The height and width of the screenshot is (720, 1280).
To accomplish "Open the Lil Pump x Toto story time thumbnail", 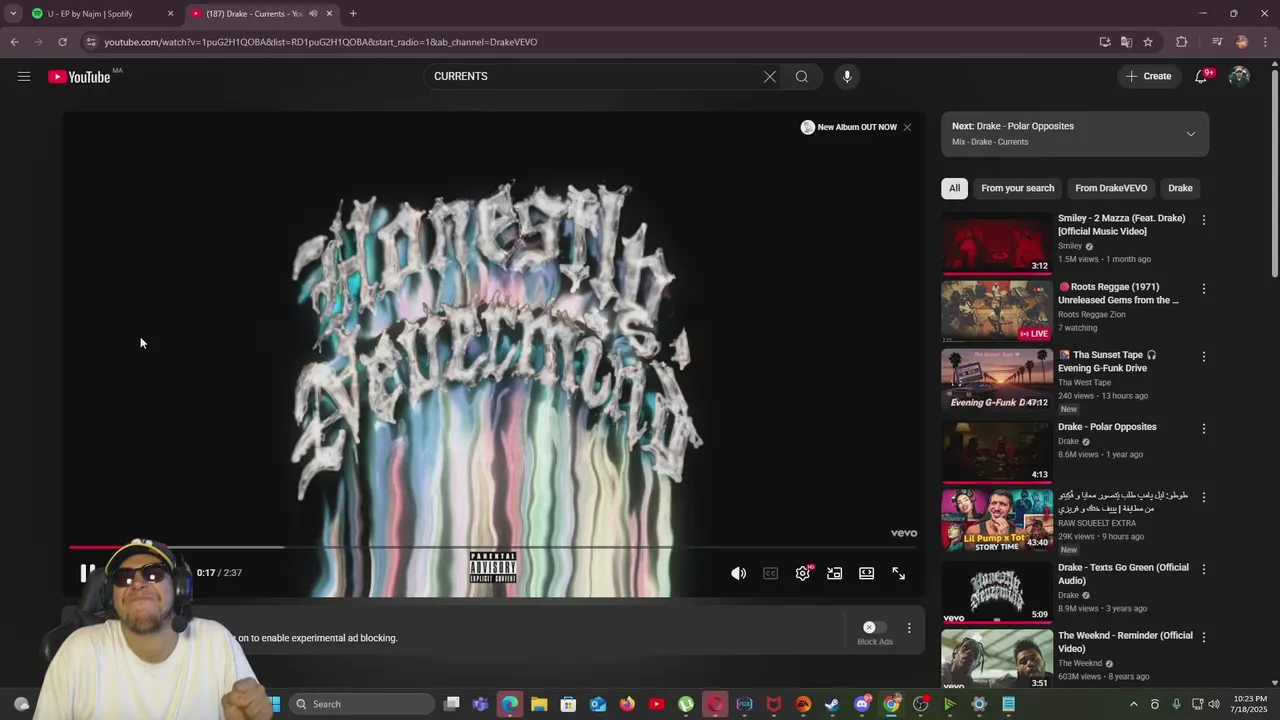I will (996, 520).
